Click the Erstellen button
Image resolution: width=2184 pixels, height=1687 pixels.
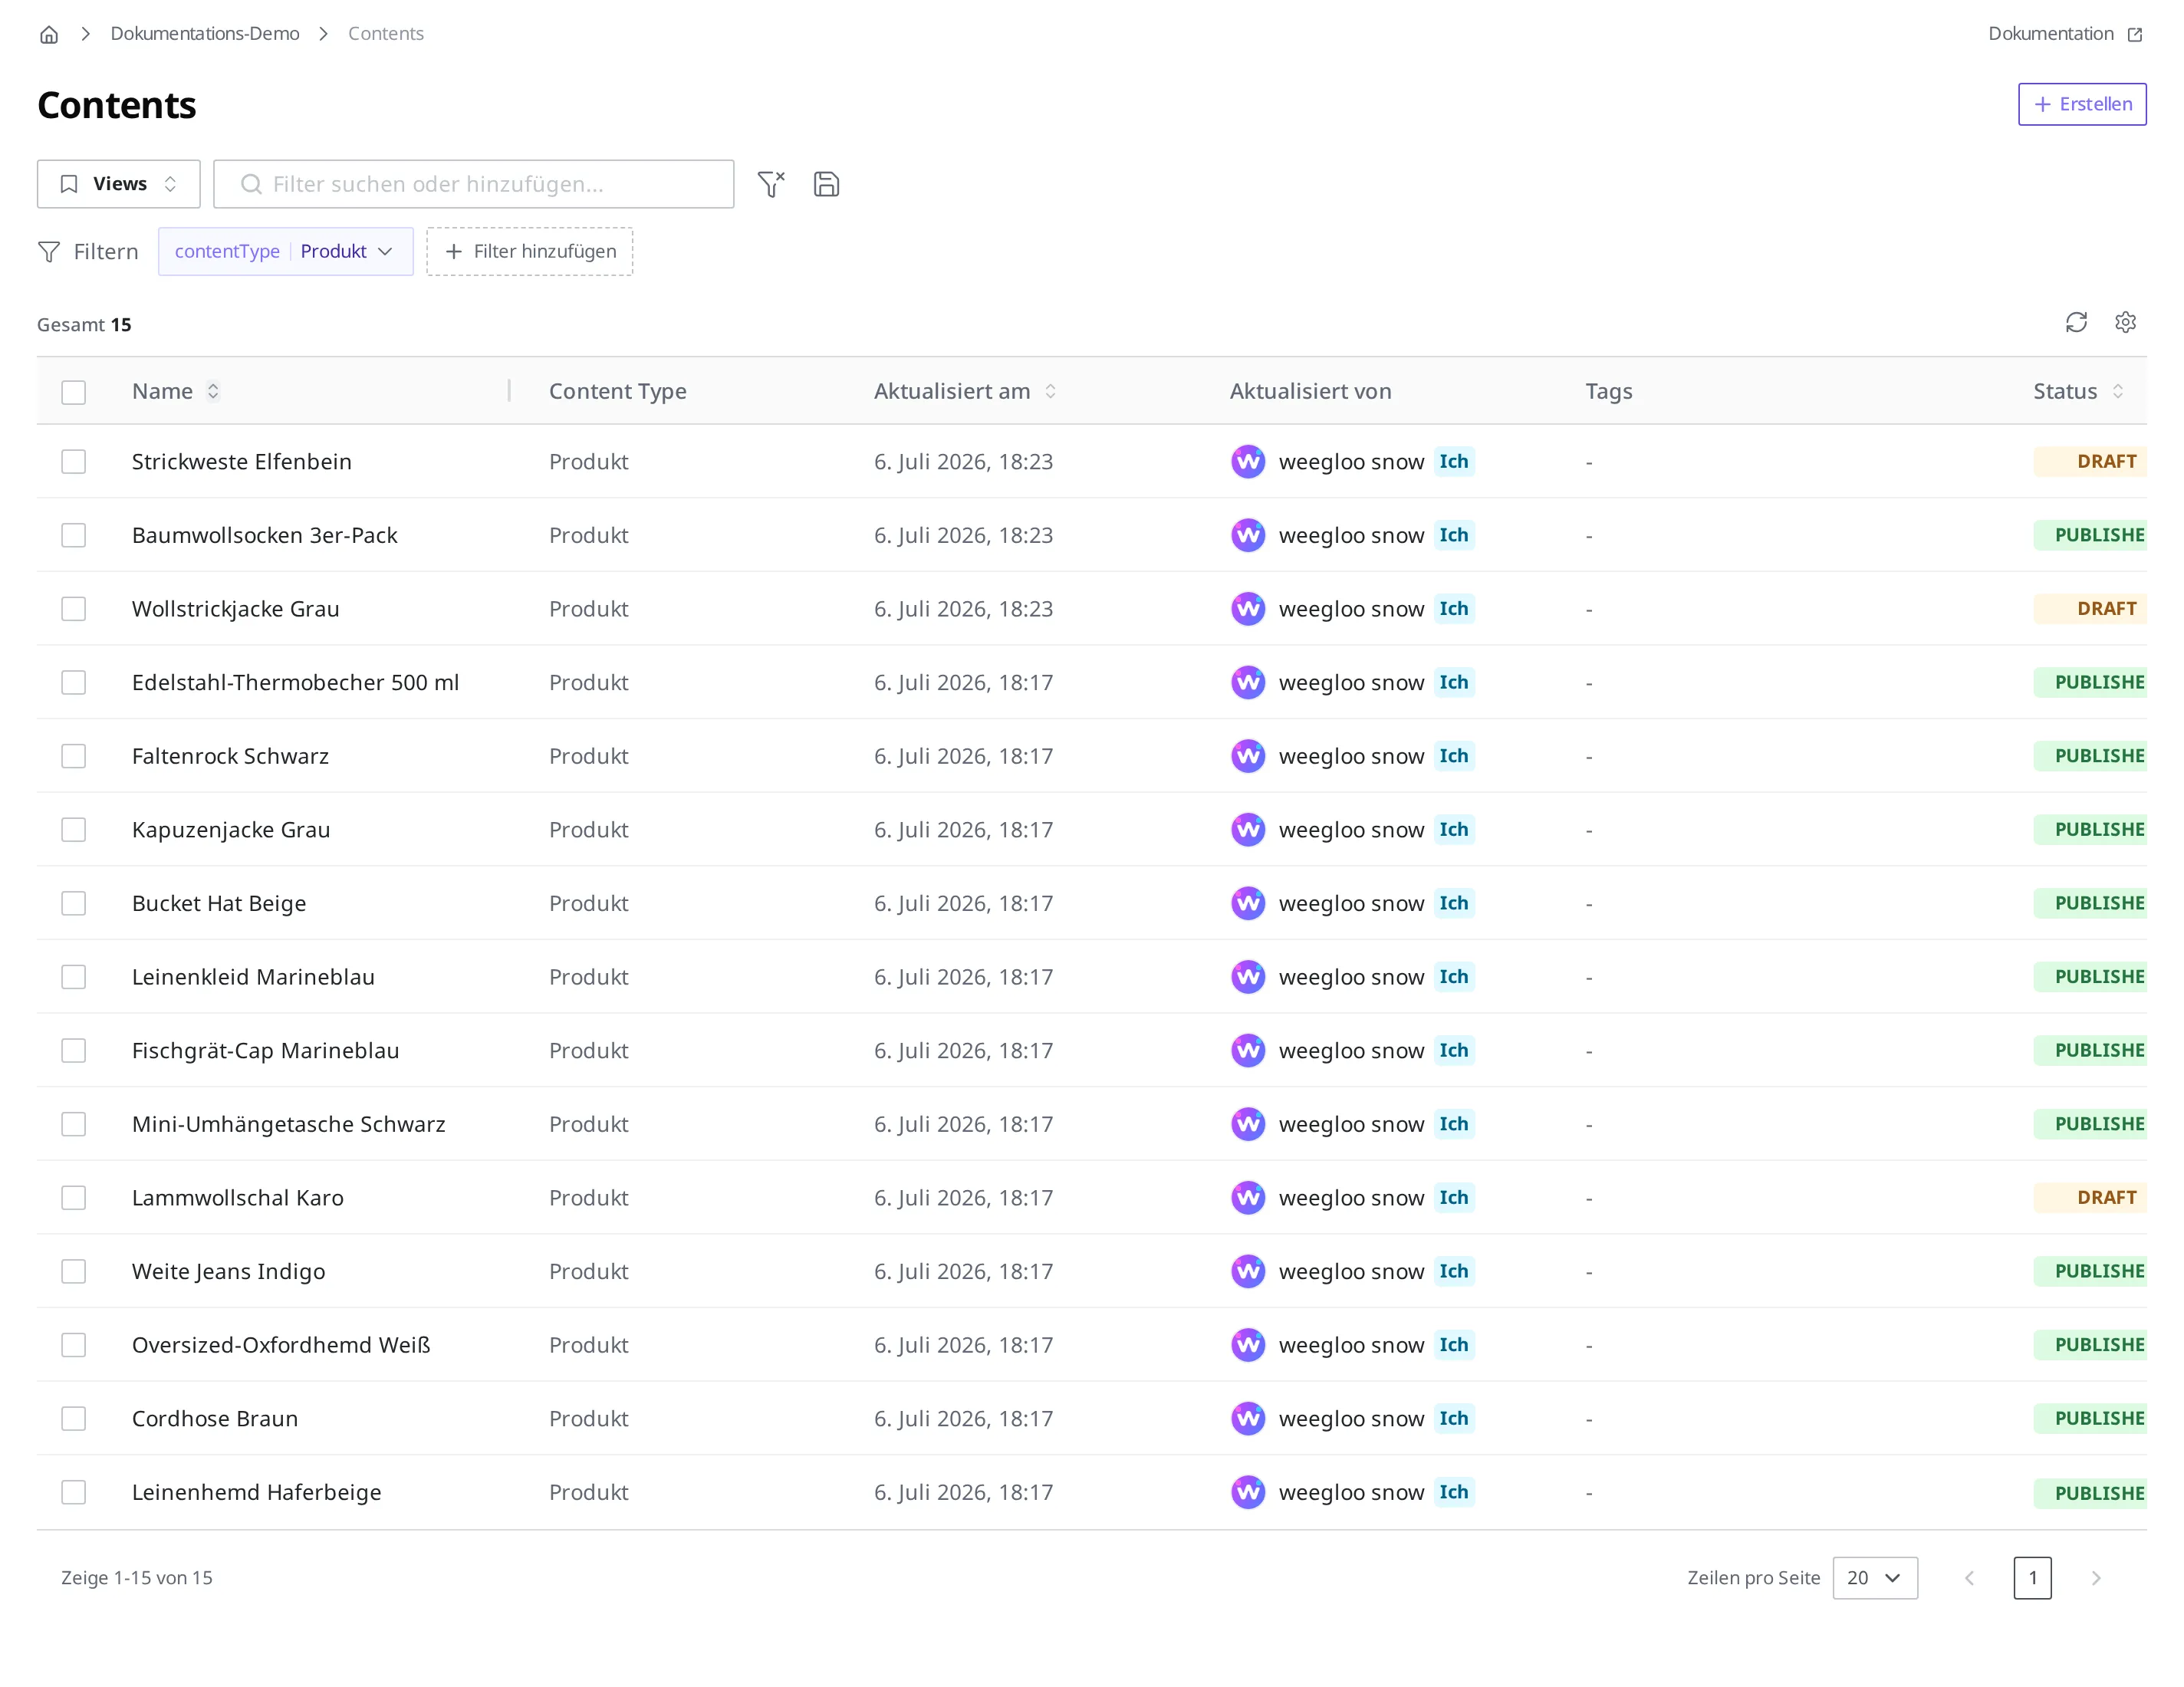coord(2082,104)
